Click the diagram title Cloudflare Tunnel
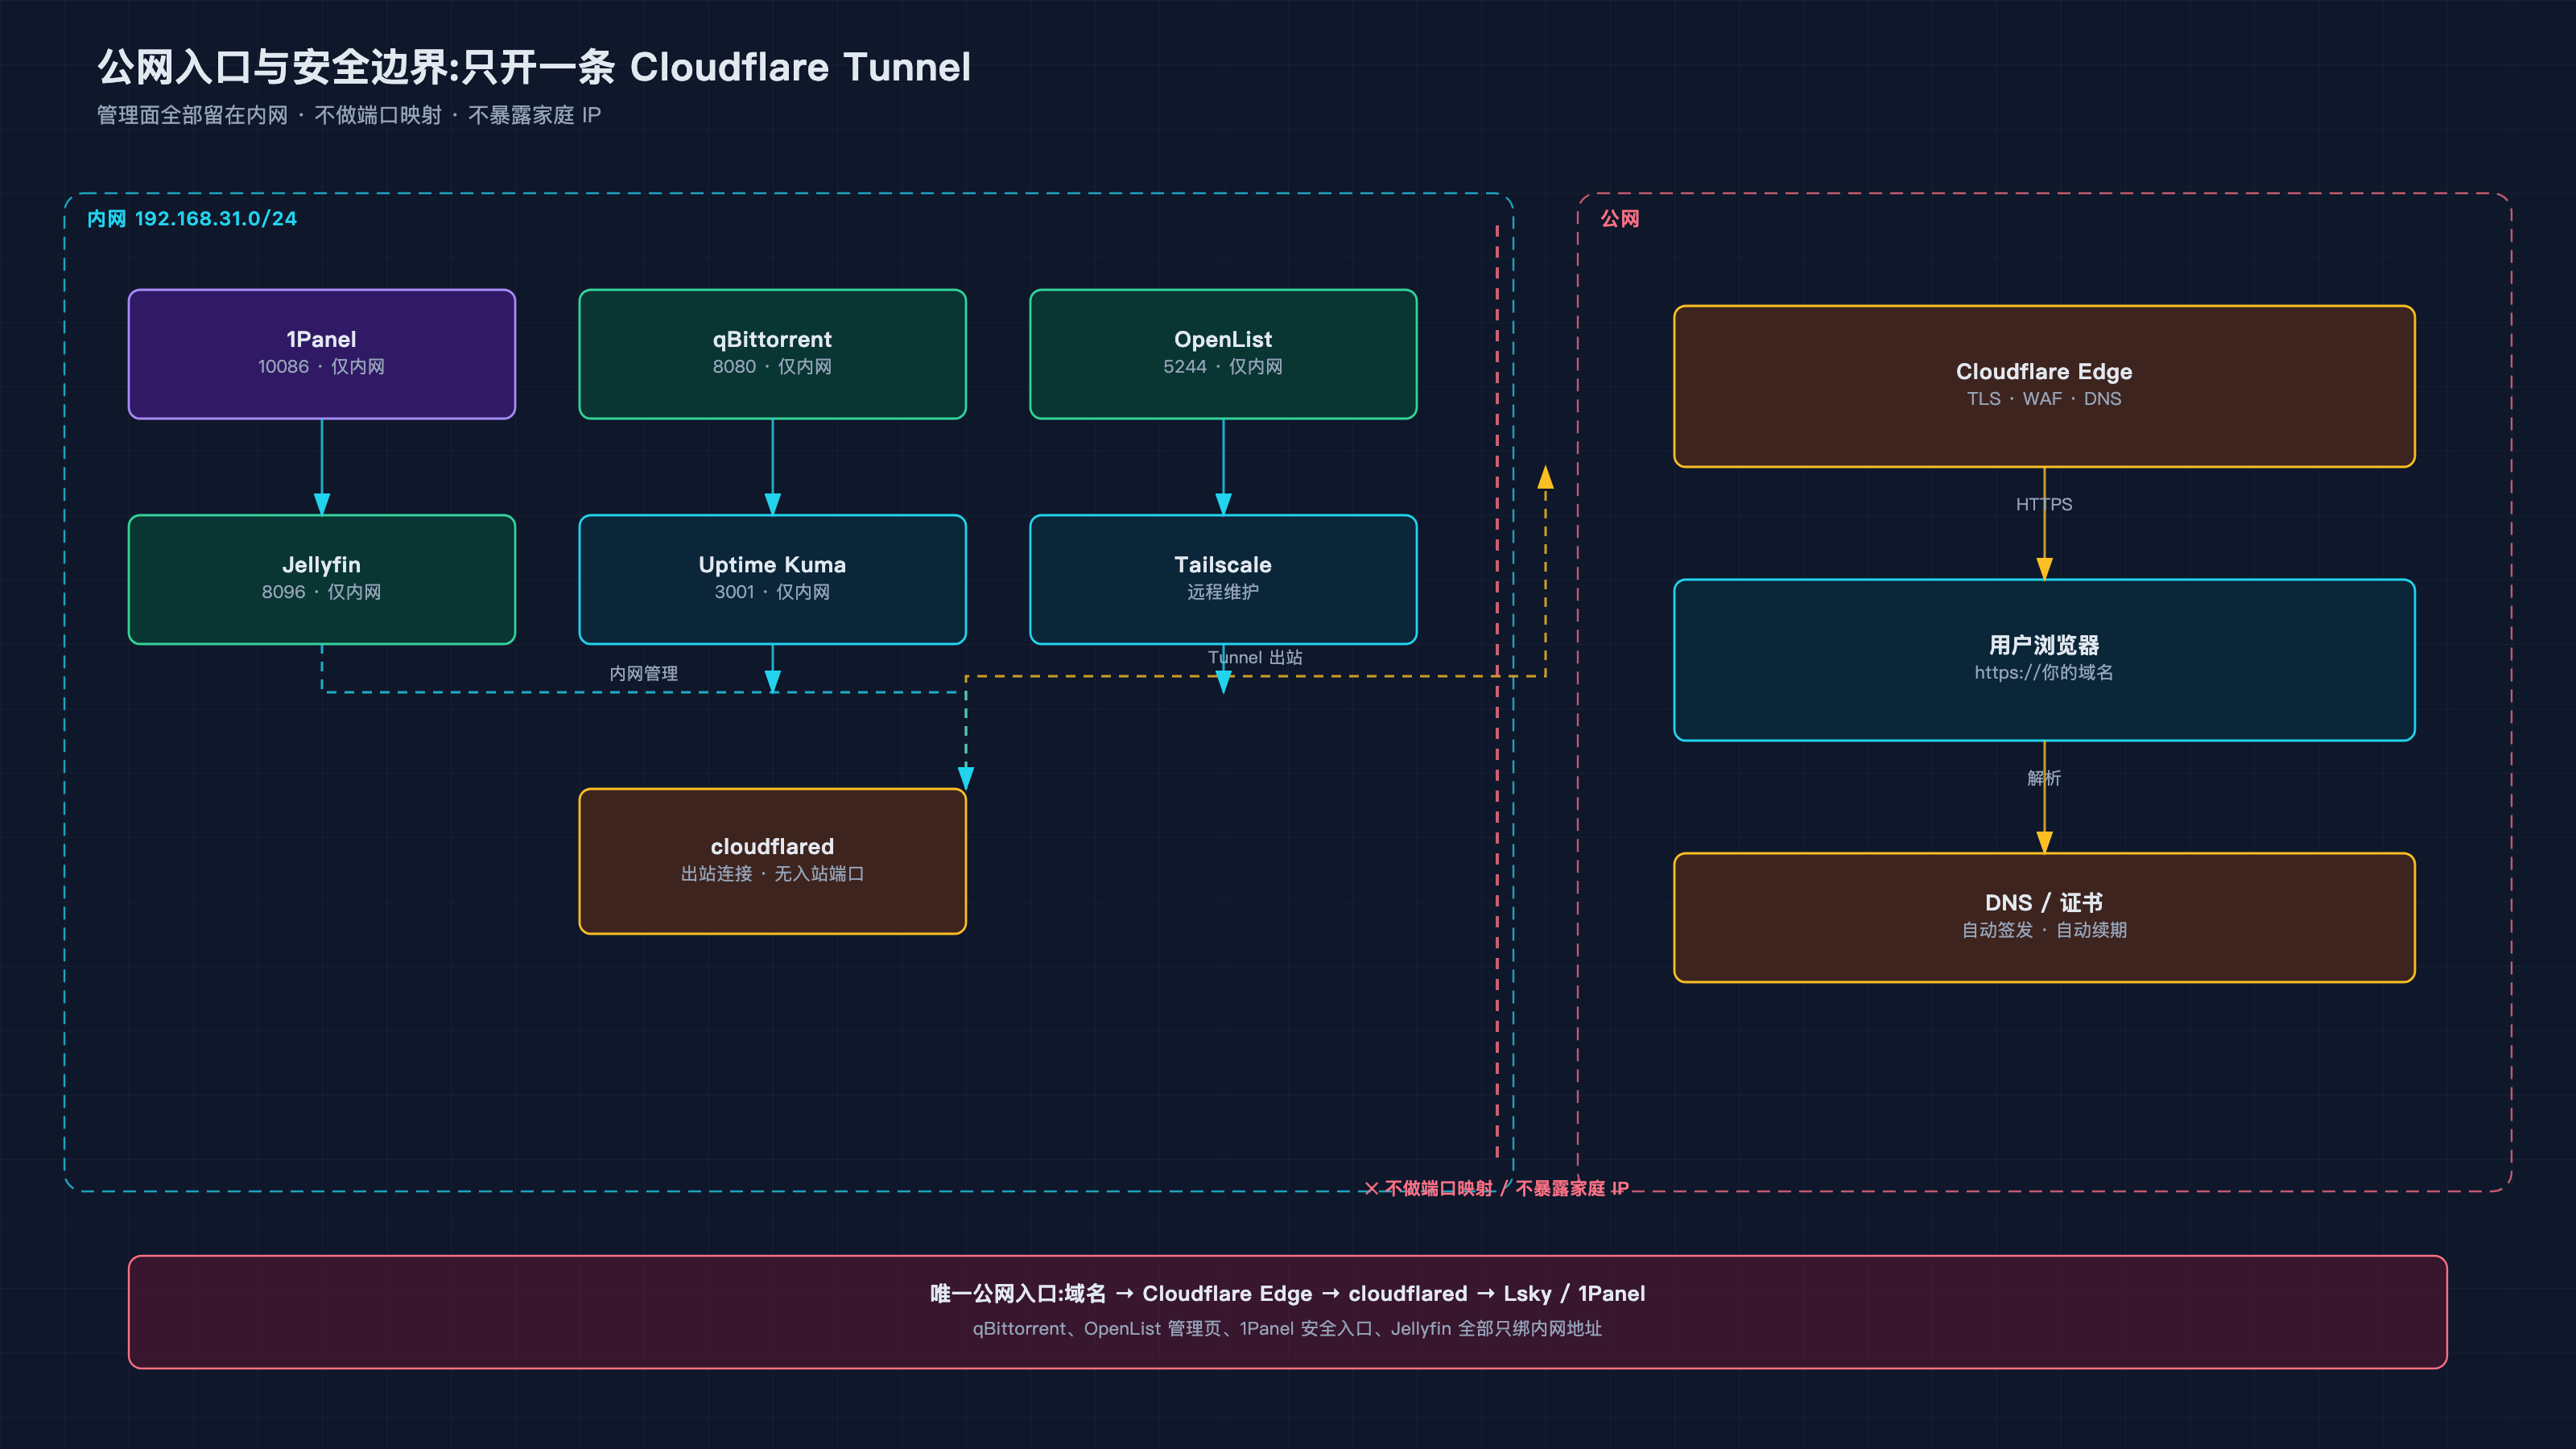Screen dimensions: 2576x1449 click(x=534, y=67)
